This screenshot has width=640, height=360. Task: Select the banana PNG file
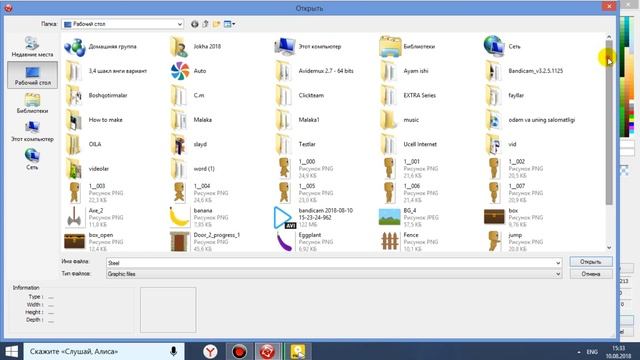click(199, 218)
